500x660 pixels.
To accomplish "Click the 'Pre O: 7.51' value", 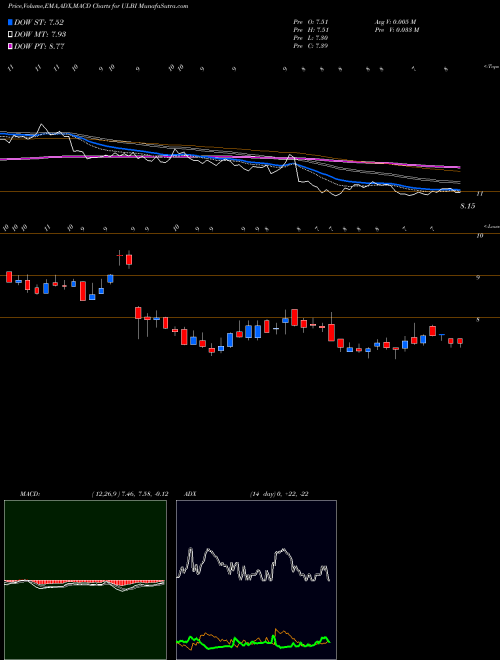I will pos(311,22).
